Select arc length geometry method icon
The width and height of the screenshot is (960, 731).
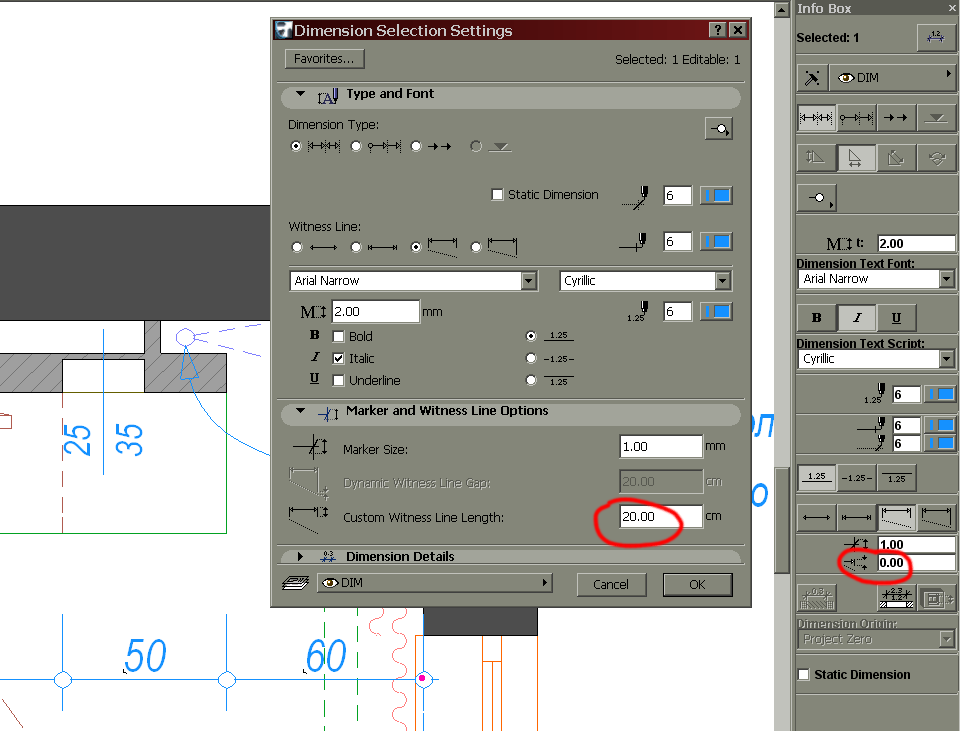click(x=936, y=158)
